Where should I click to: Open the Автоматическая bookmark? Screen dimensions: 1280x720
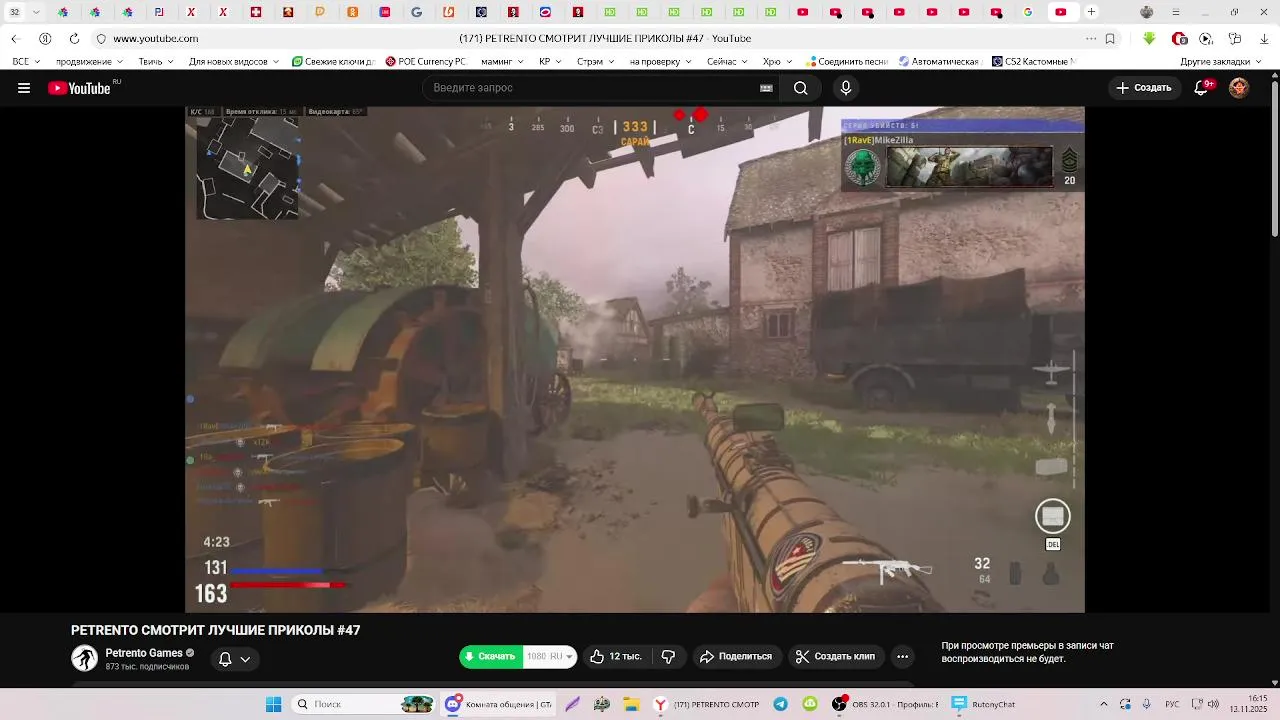point(939,61)
